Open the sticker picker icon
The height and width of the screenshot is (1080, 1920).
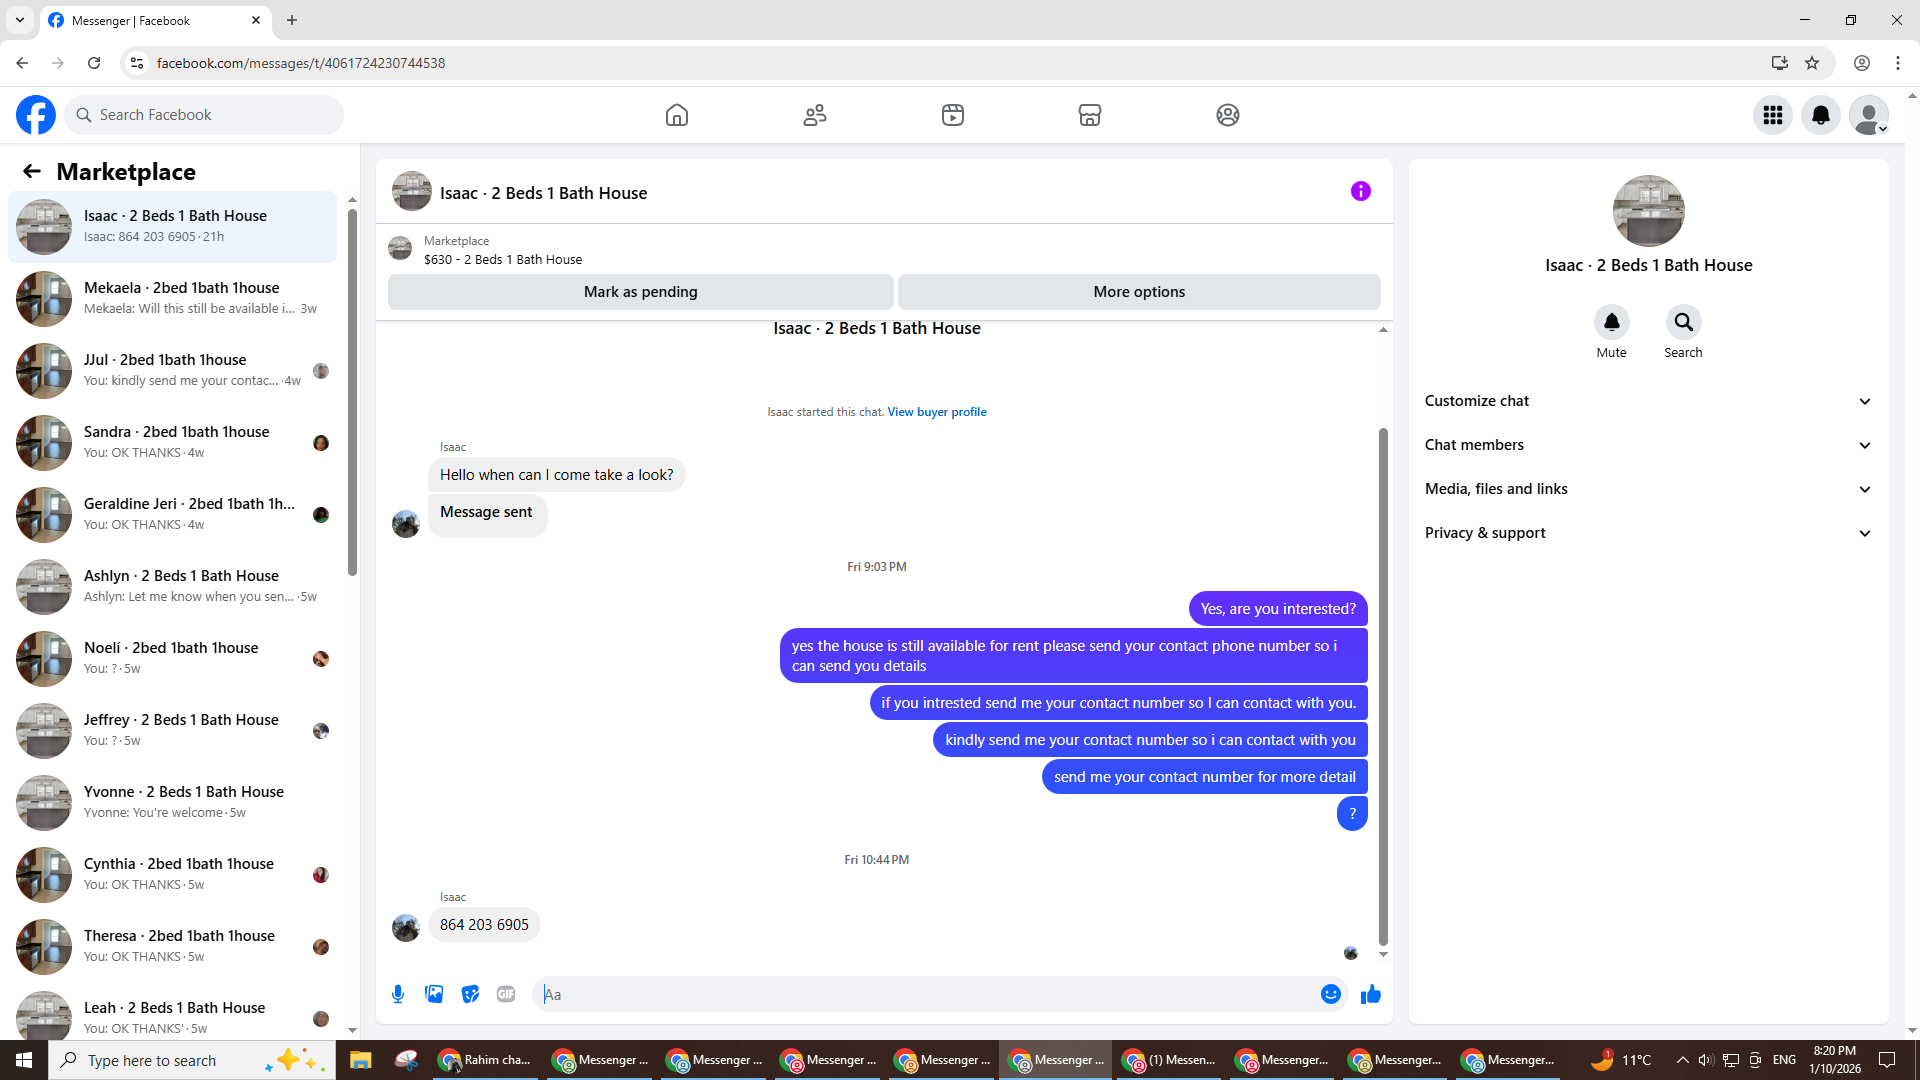click(470, 994)
